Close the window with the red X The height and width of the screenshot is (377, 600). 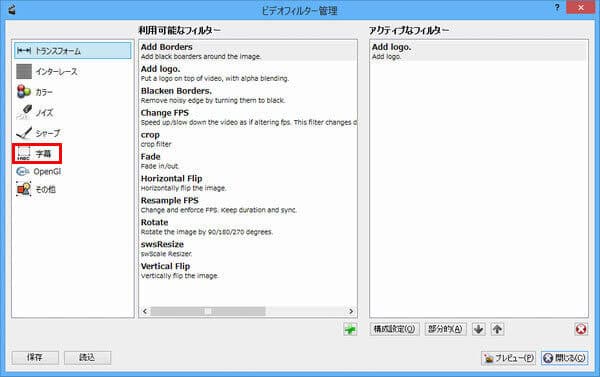click(581, 7)
